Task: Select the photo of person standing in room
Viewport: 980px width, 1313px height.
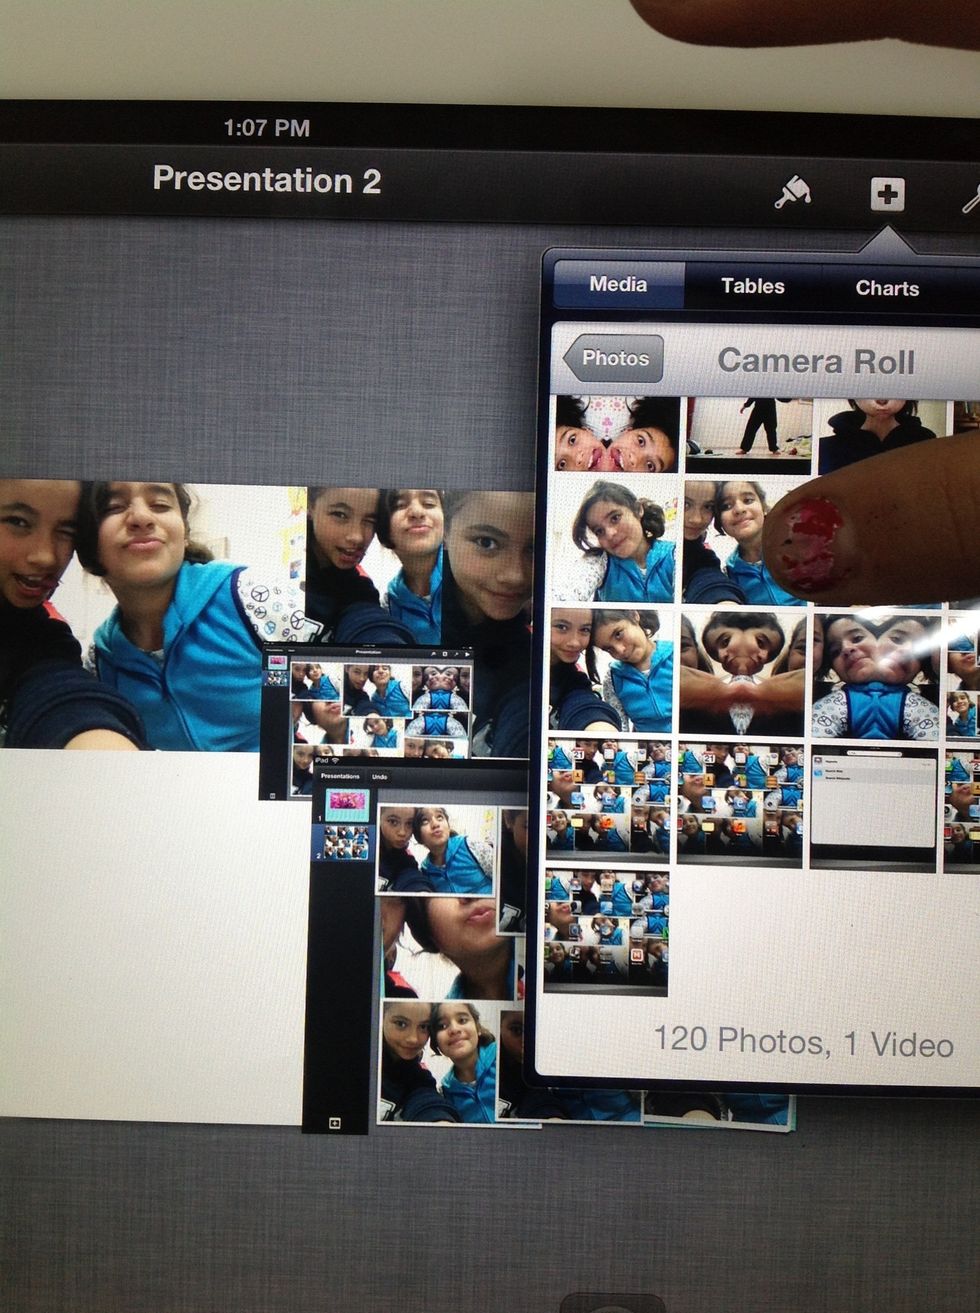Action: (748, 435)
